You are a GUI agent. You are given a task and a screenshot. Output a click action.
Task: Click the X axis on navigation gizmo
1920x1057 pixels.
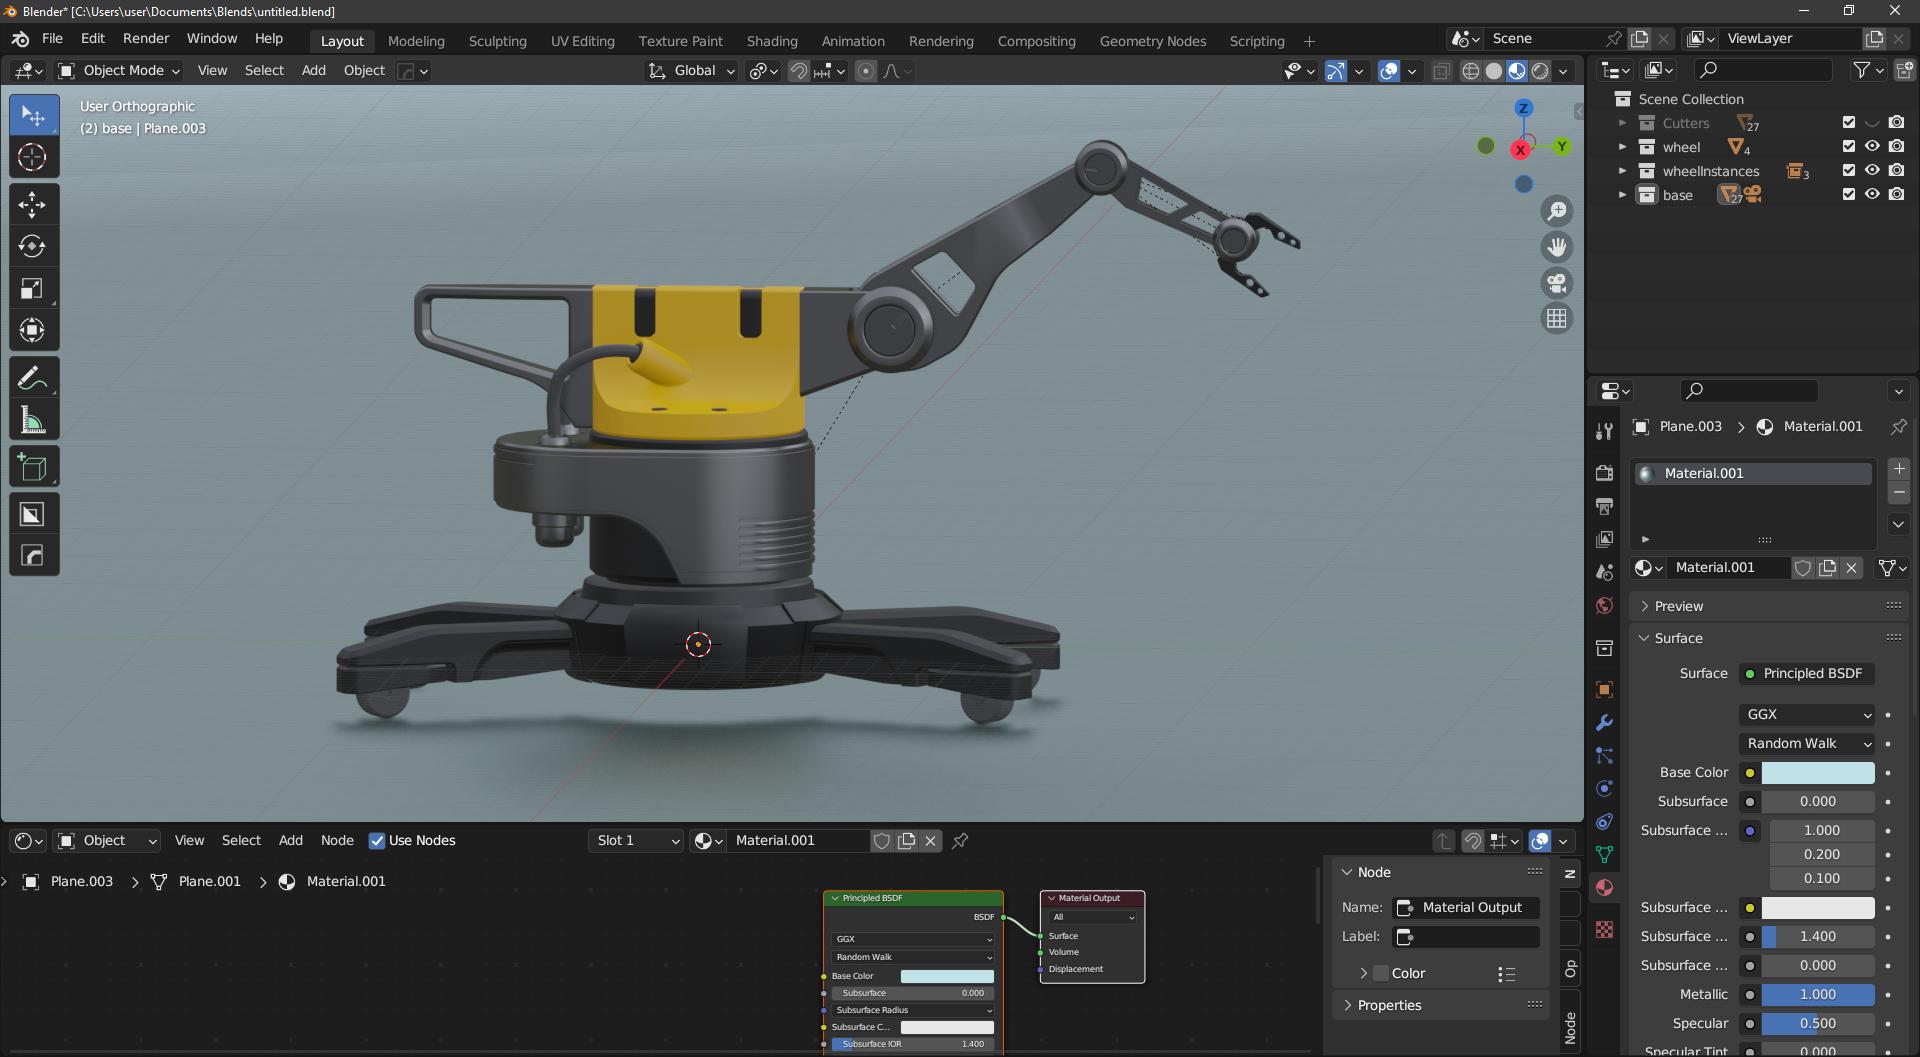[1520, 150]
